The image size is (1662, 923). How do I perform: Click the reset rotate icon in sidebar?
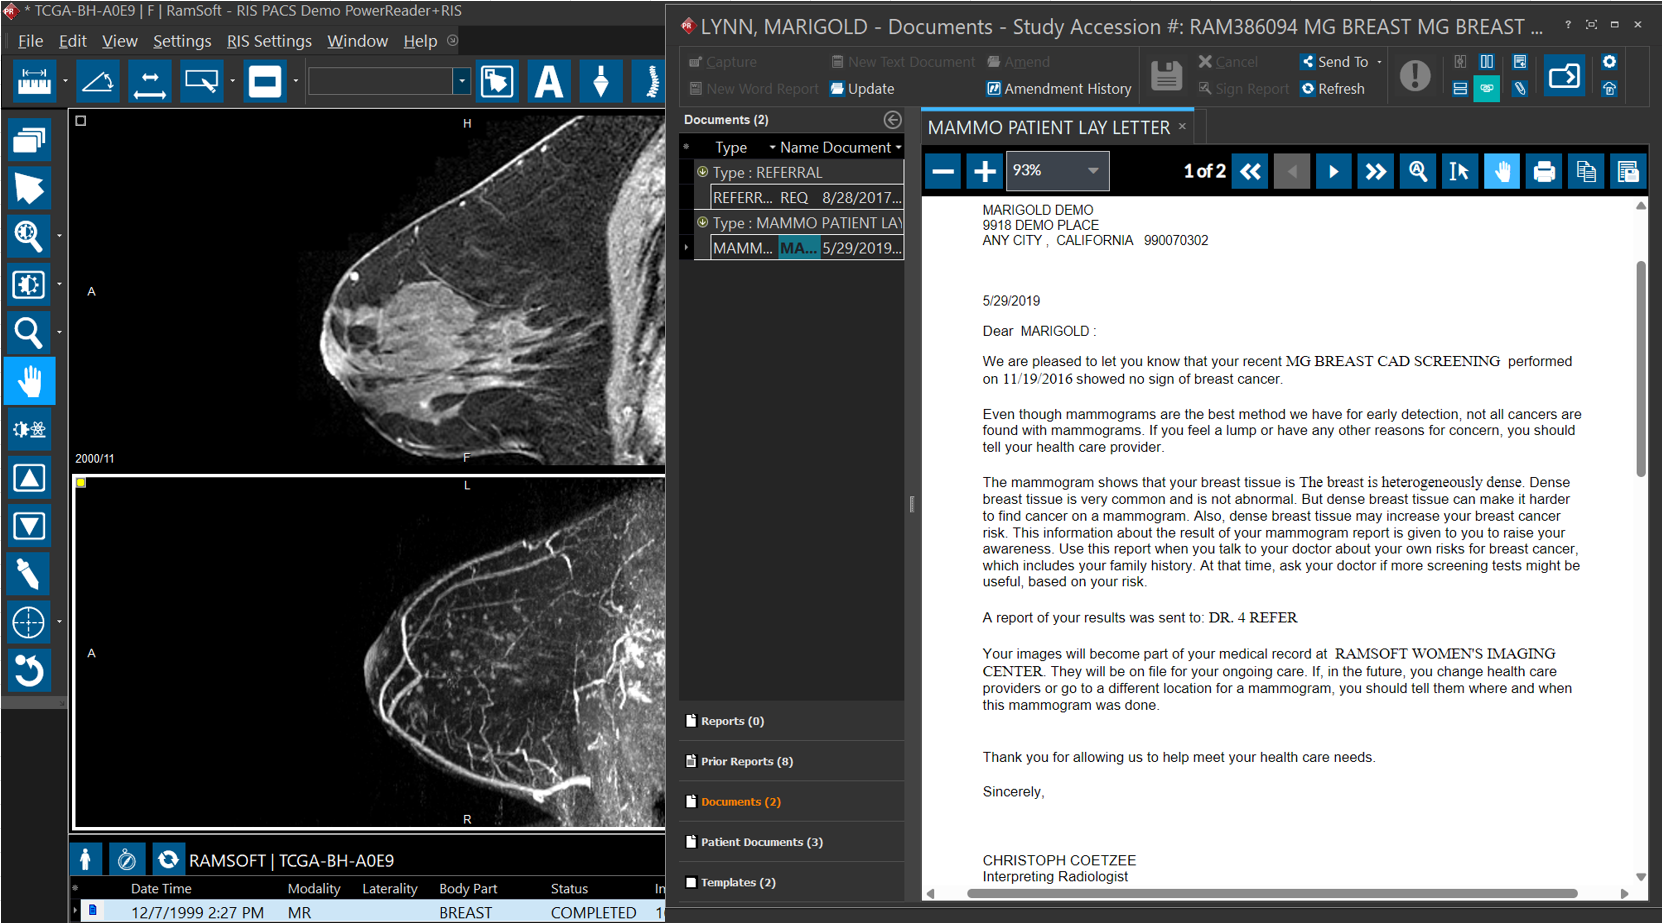28,670
